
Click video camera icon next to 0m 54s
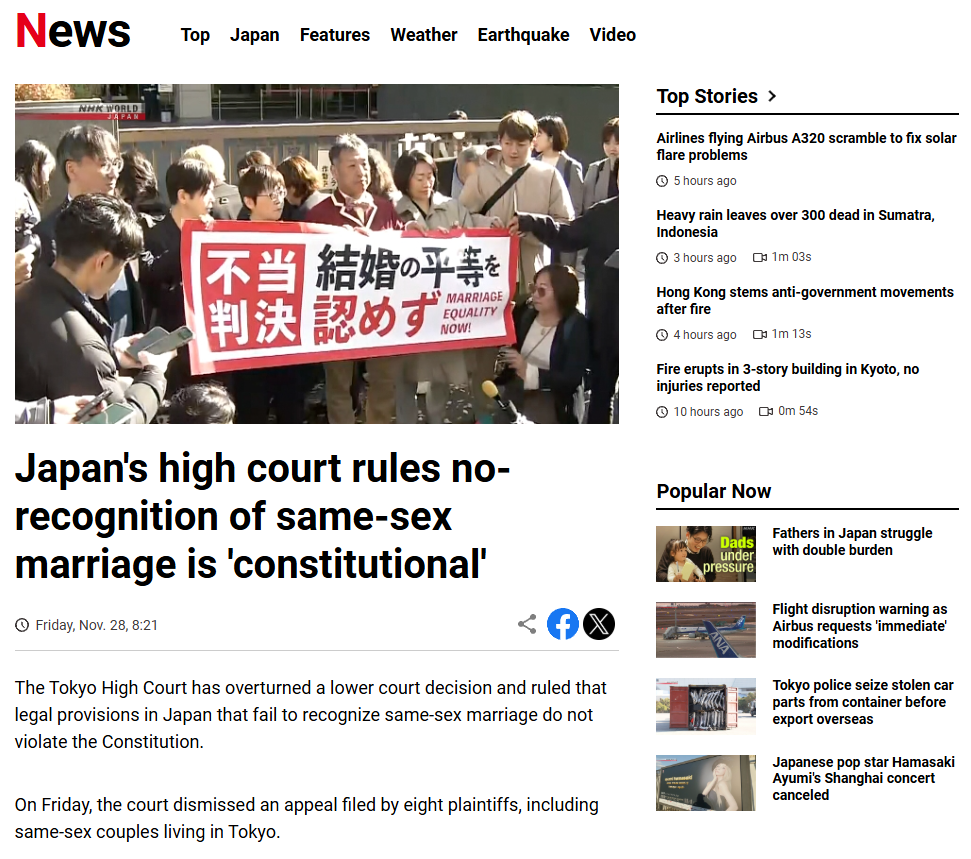(766, 411)
